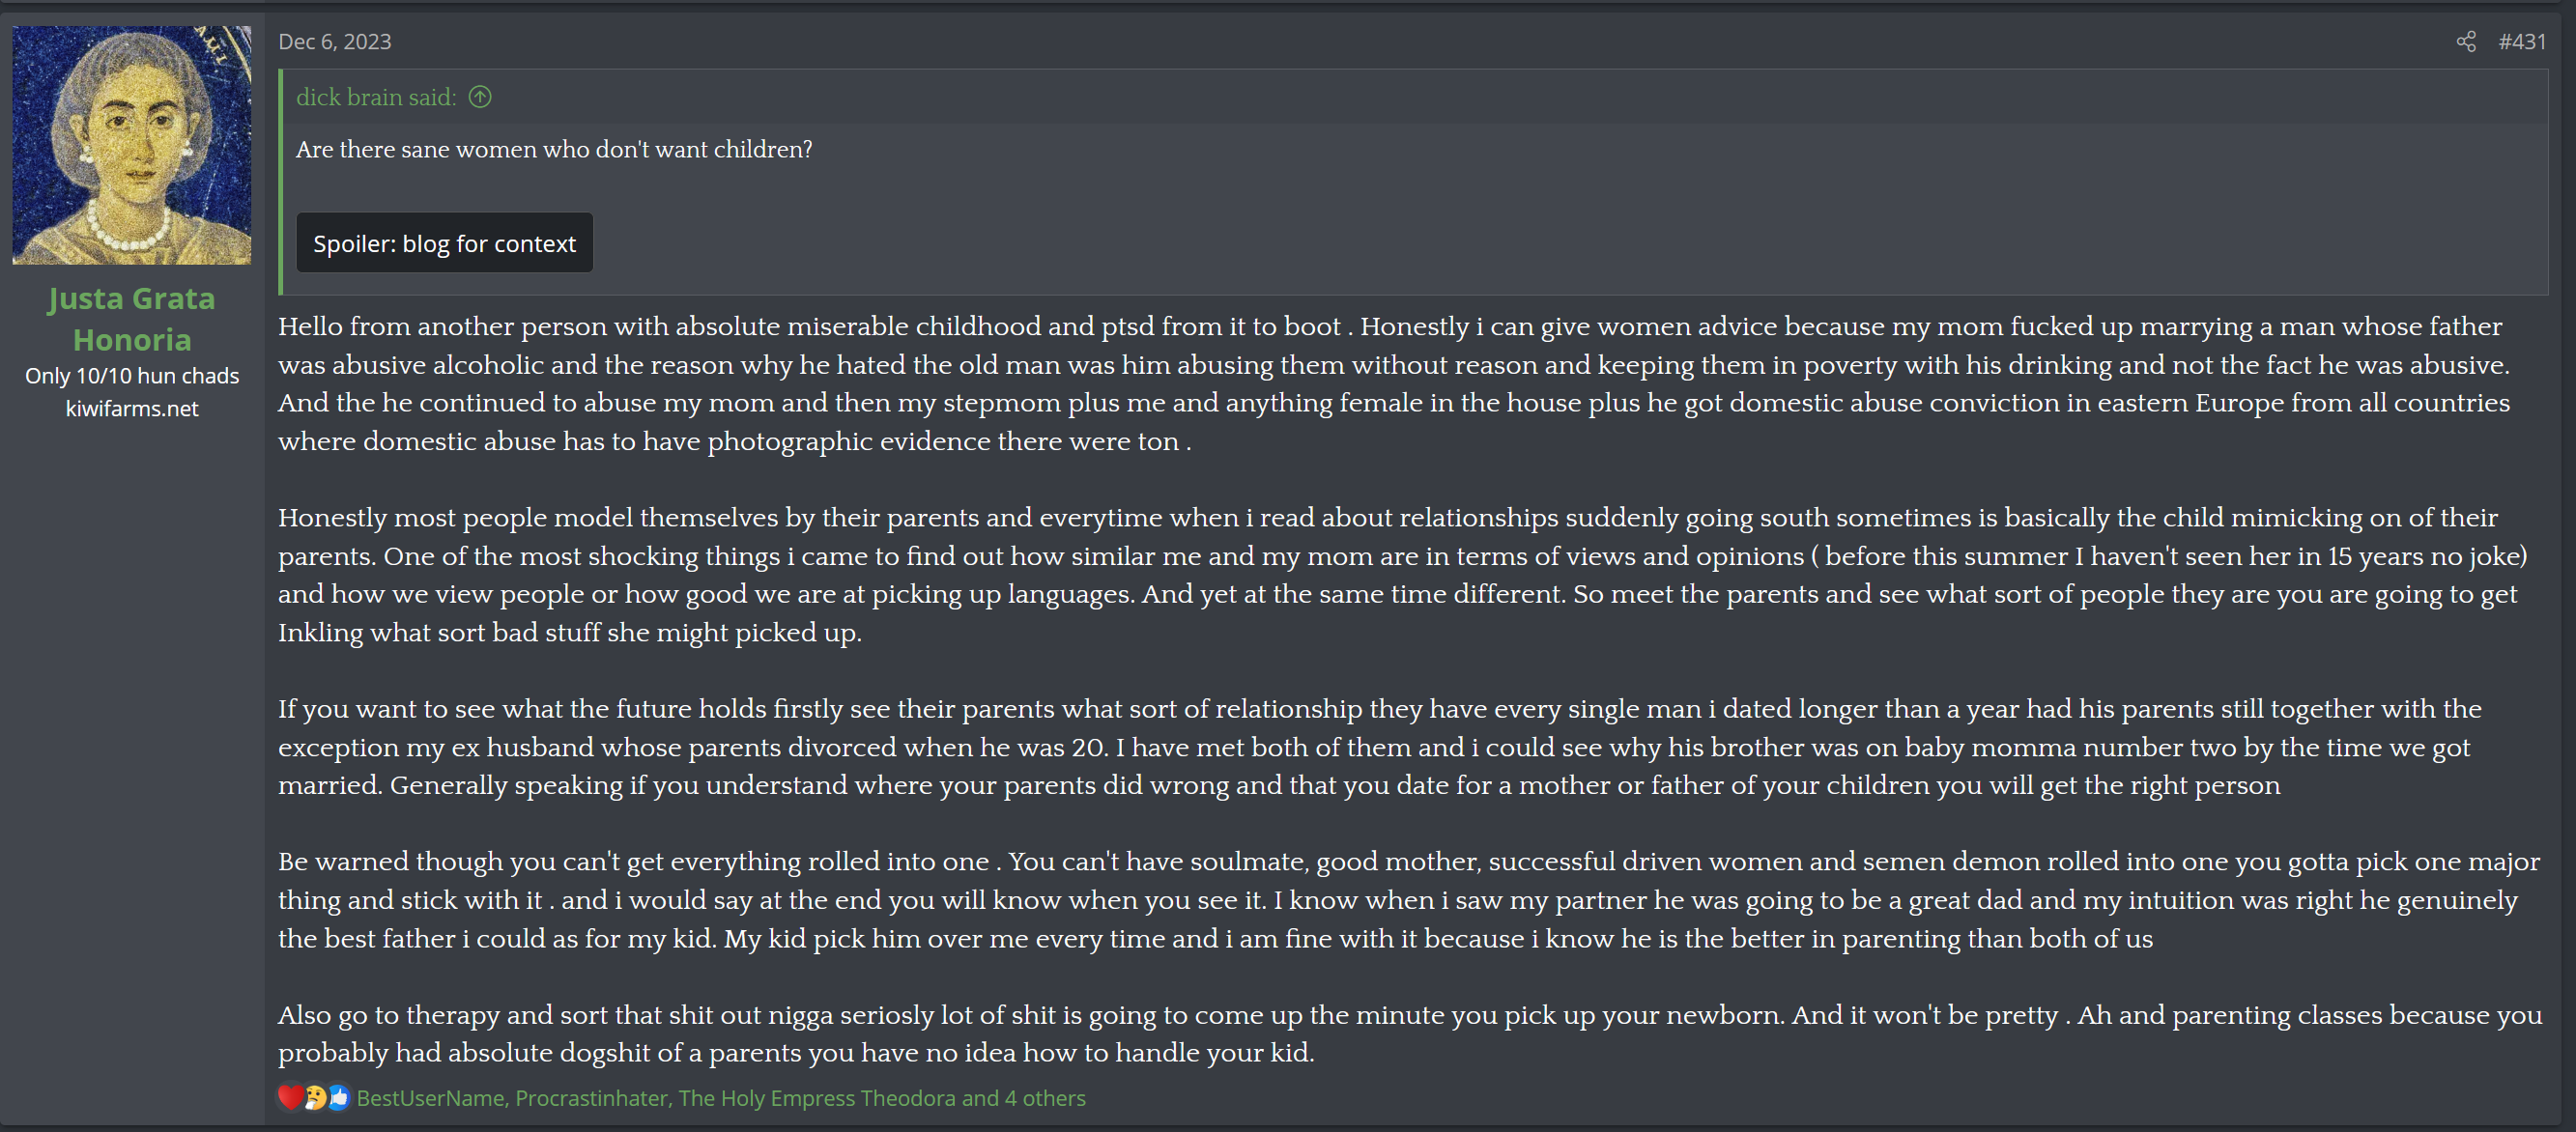The image size is (2576, 1132).
Task: Click the paragraph starting 'Also go to therapy'
Action: tap(1410, 1034)
